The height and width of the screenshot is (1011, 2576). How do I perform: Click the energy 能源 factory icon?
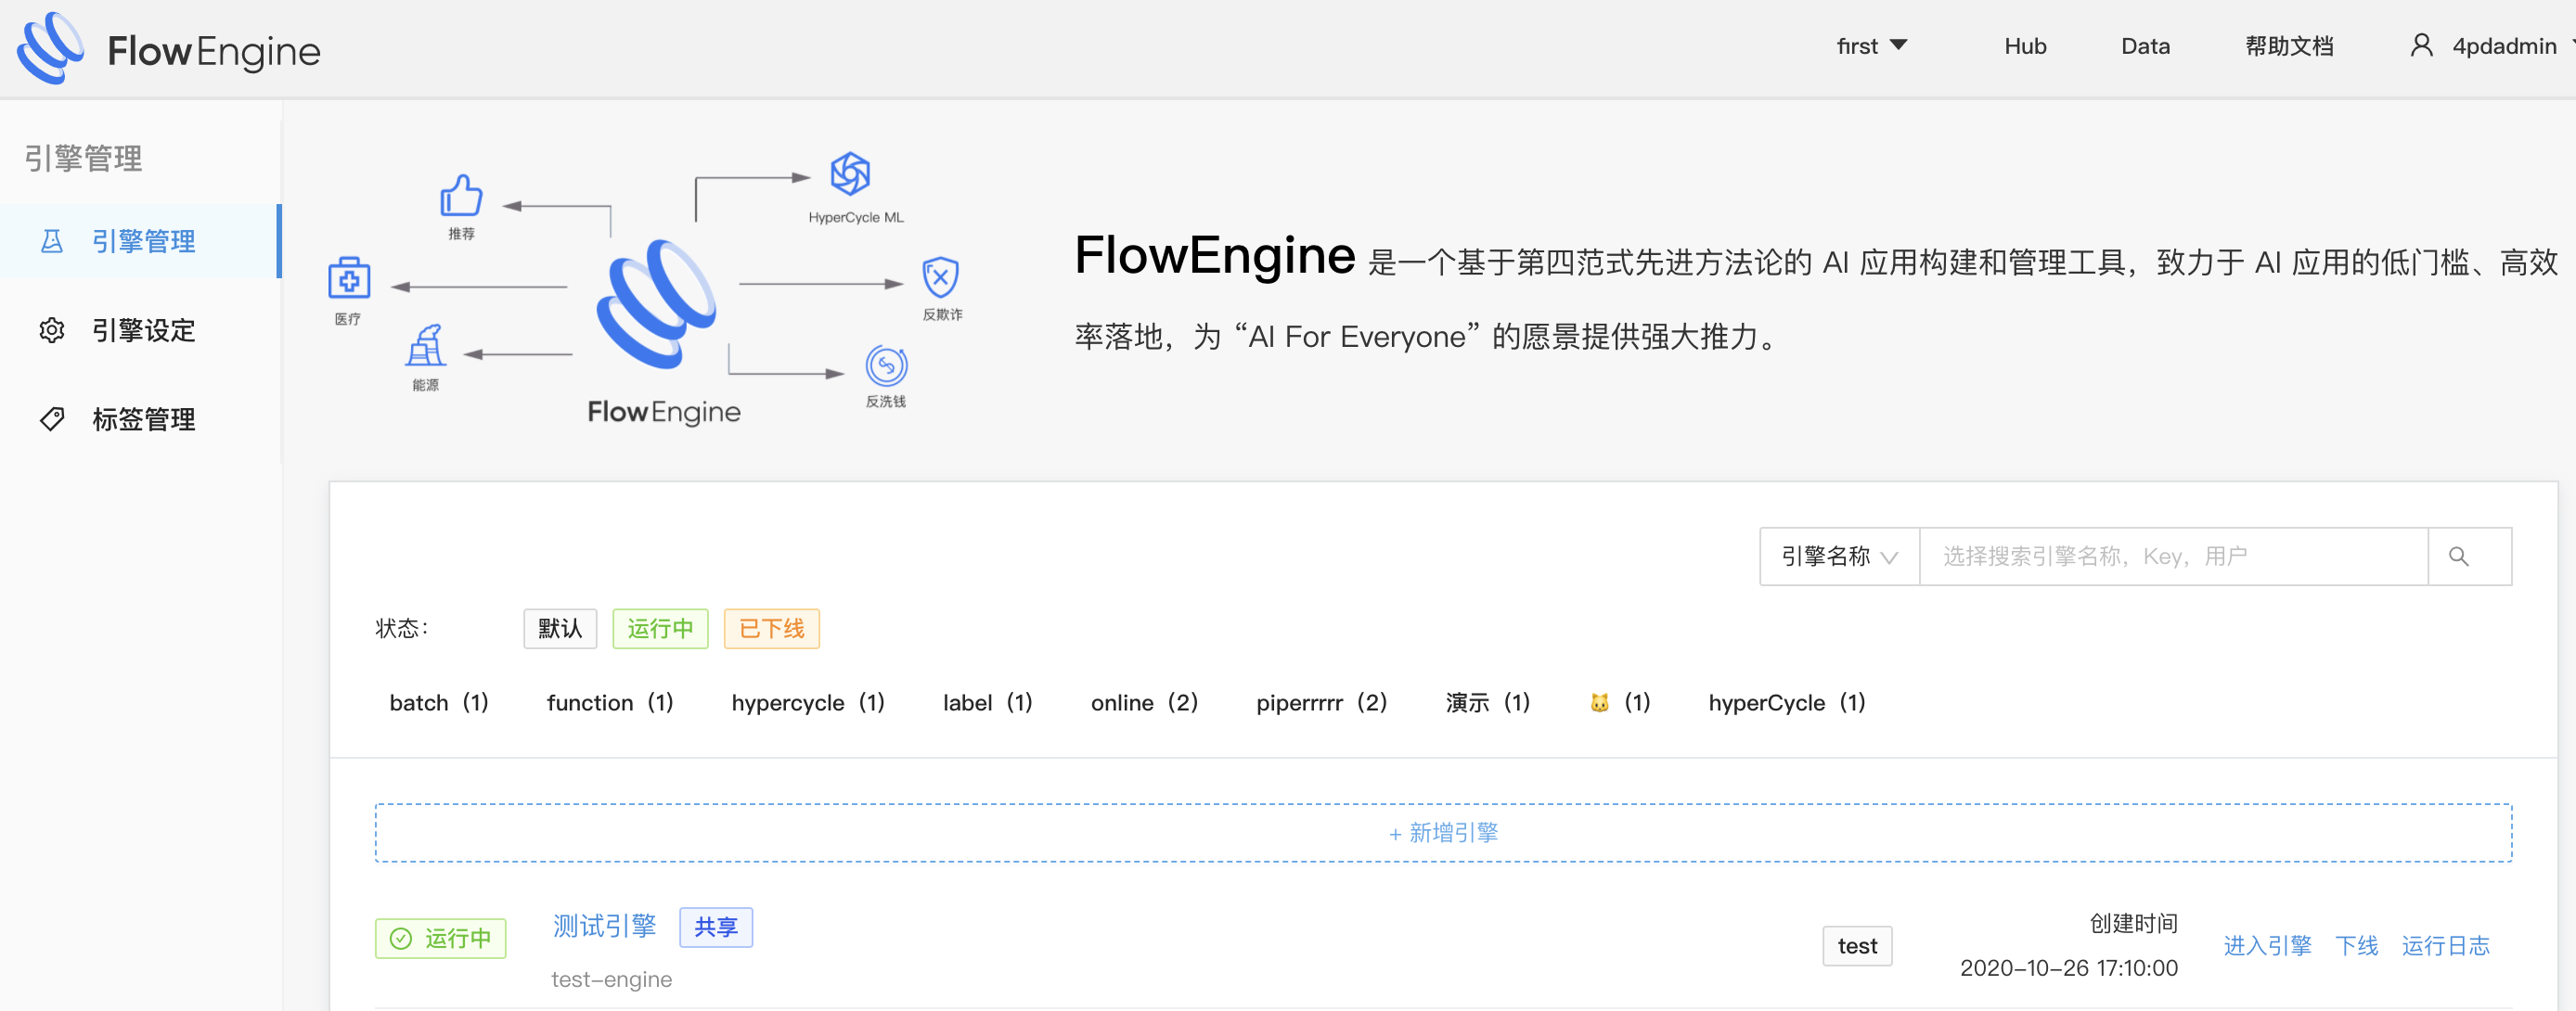(426, 345)
